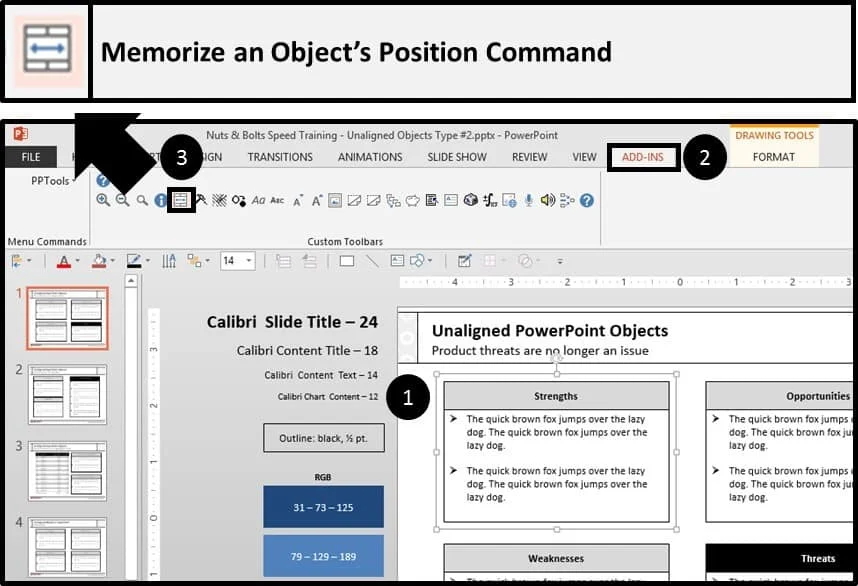Click the edit note pencil icon
Viewport: 858px width, 586px height.
[x=465, y=261]
